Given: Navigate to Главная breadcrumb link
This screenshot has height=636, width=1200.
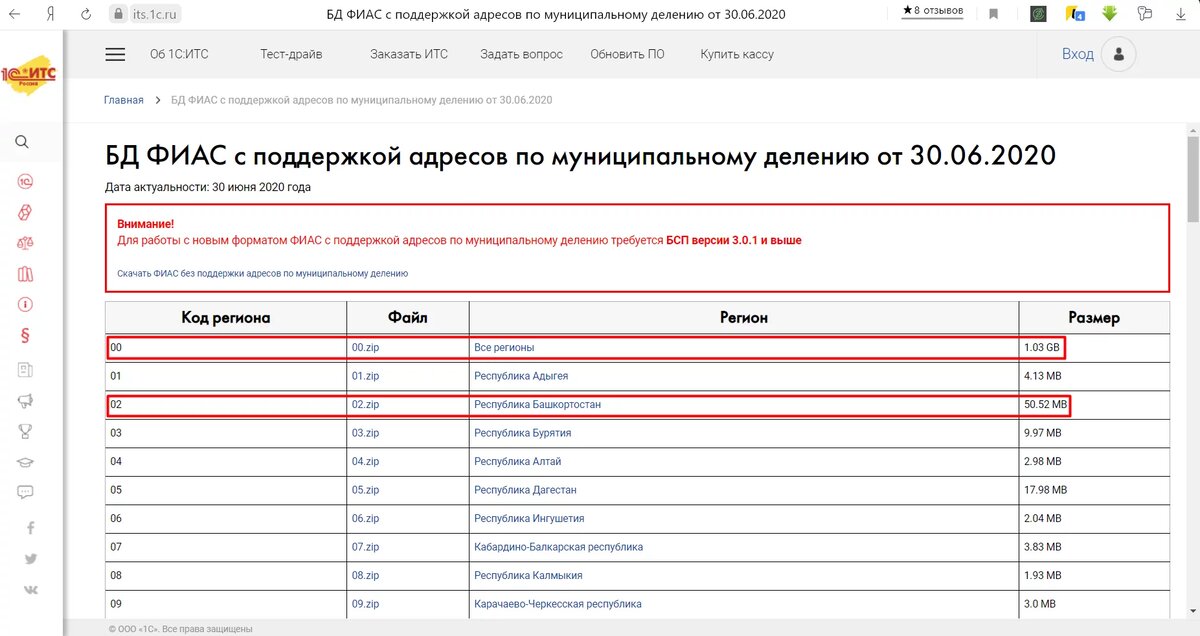Looking at the screenshot, I should pos(123,100).
